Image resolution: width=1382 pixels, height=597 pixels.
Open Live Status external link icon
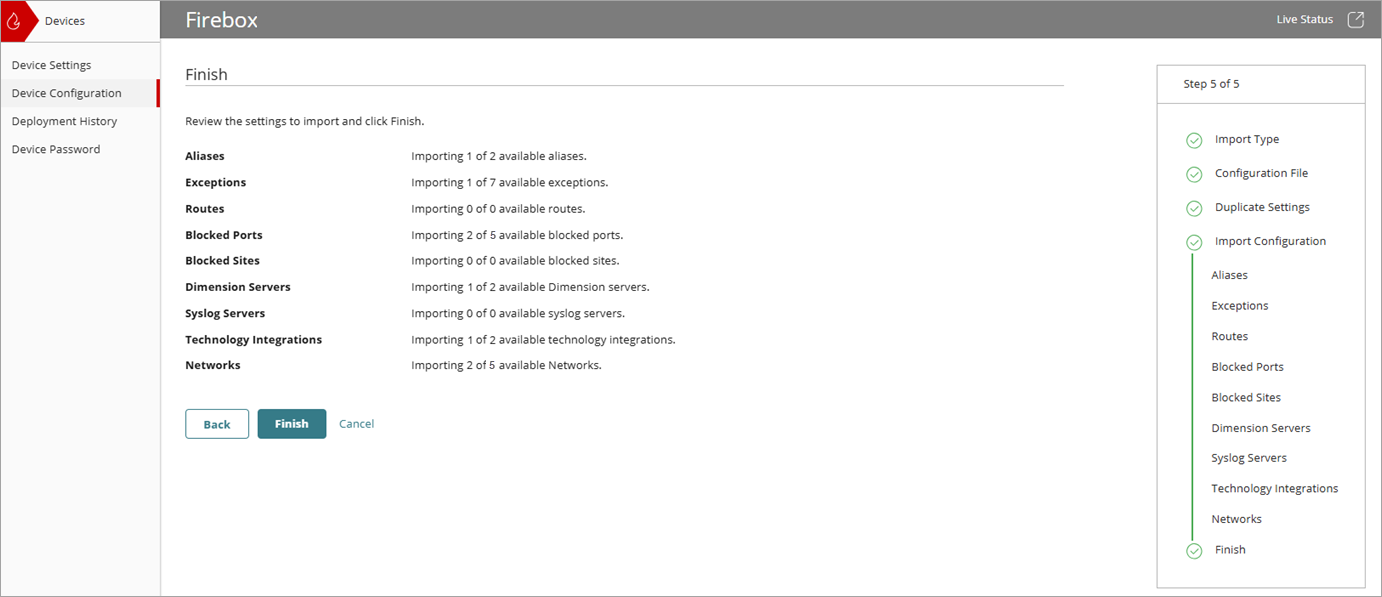point(1356,20)
